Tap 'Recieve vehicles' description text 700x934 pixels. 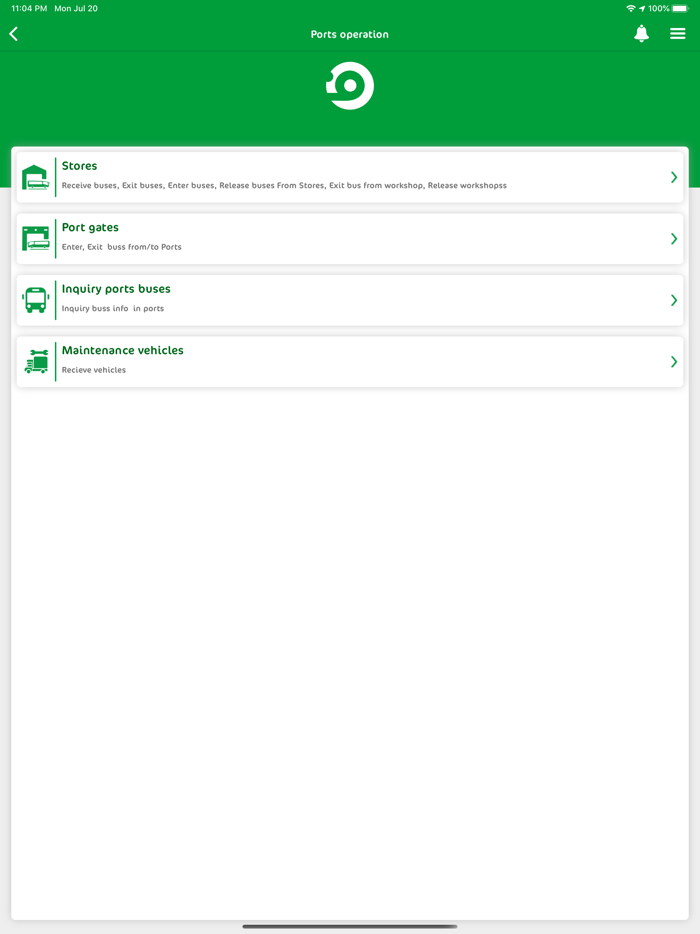[x=94, y=370]
